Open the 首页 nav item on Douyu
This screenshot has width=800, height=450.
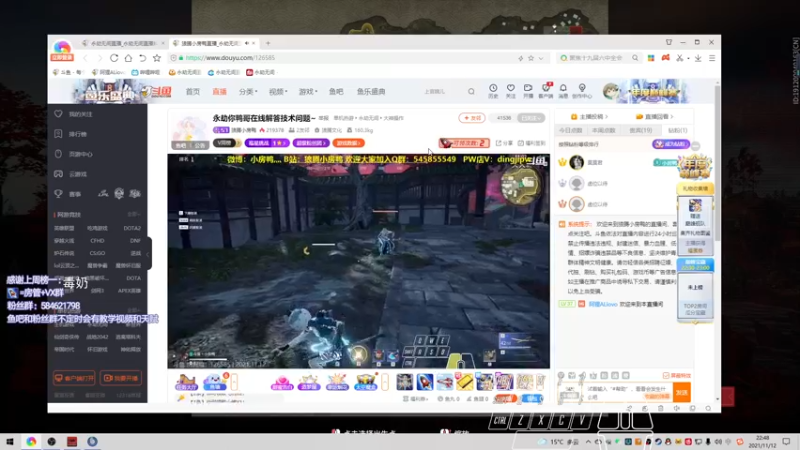point(193,92)
